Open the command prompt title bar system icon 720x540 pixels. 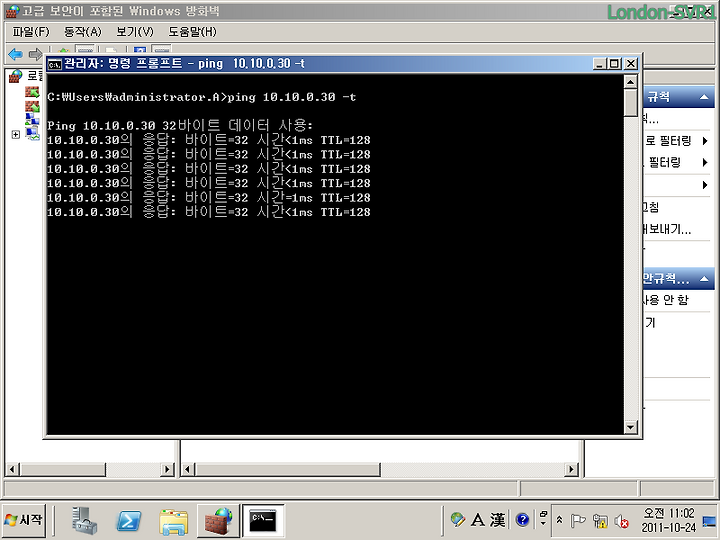click(55, 64)
